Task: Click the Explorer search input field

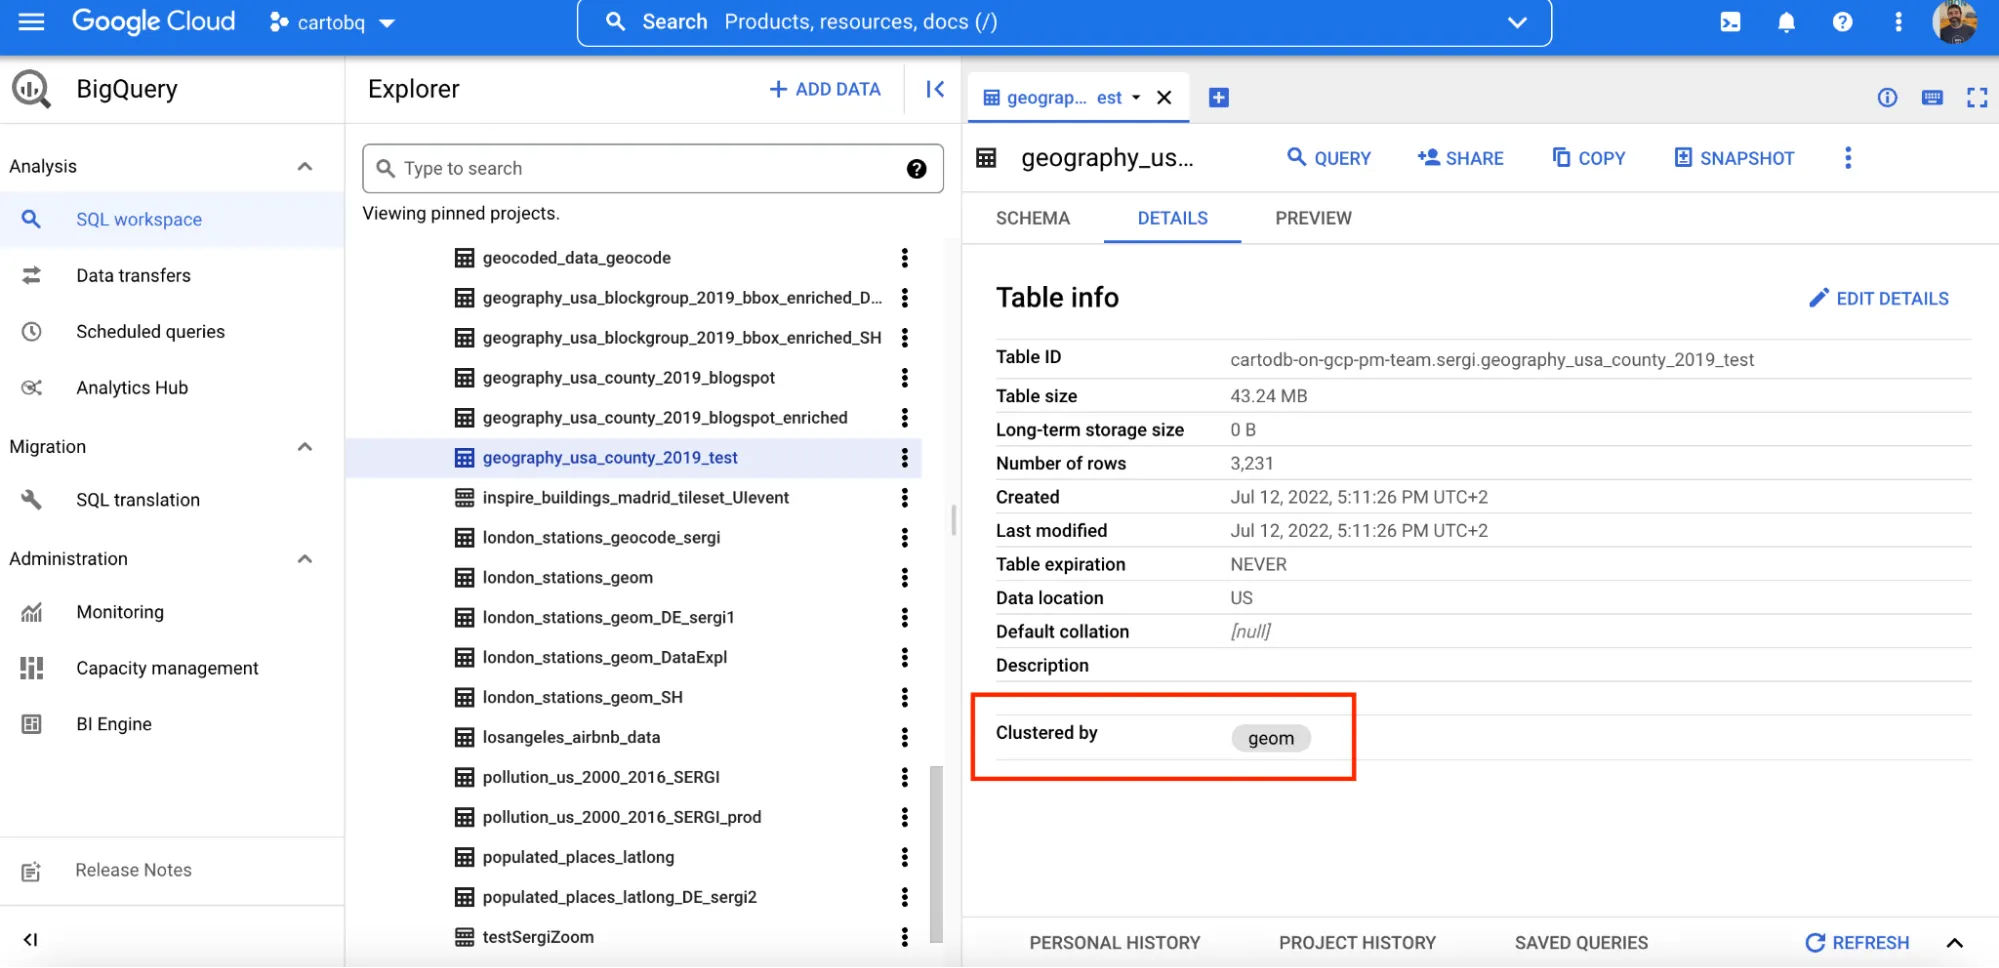Action: click(650, 168)
